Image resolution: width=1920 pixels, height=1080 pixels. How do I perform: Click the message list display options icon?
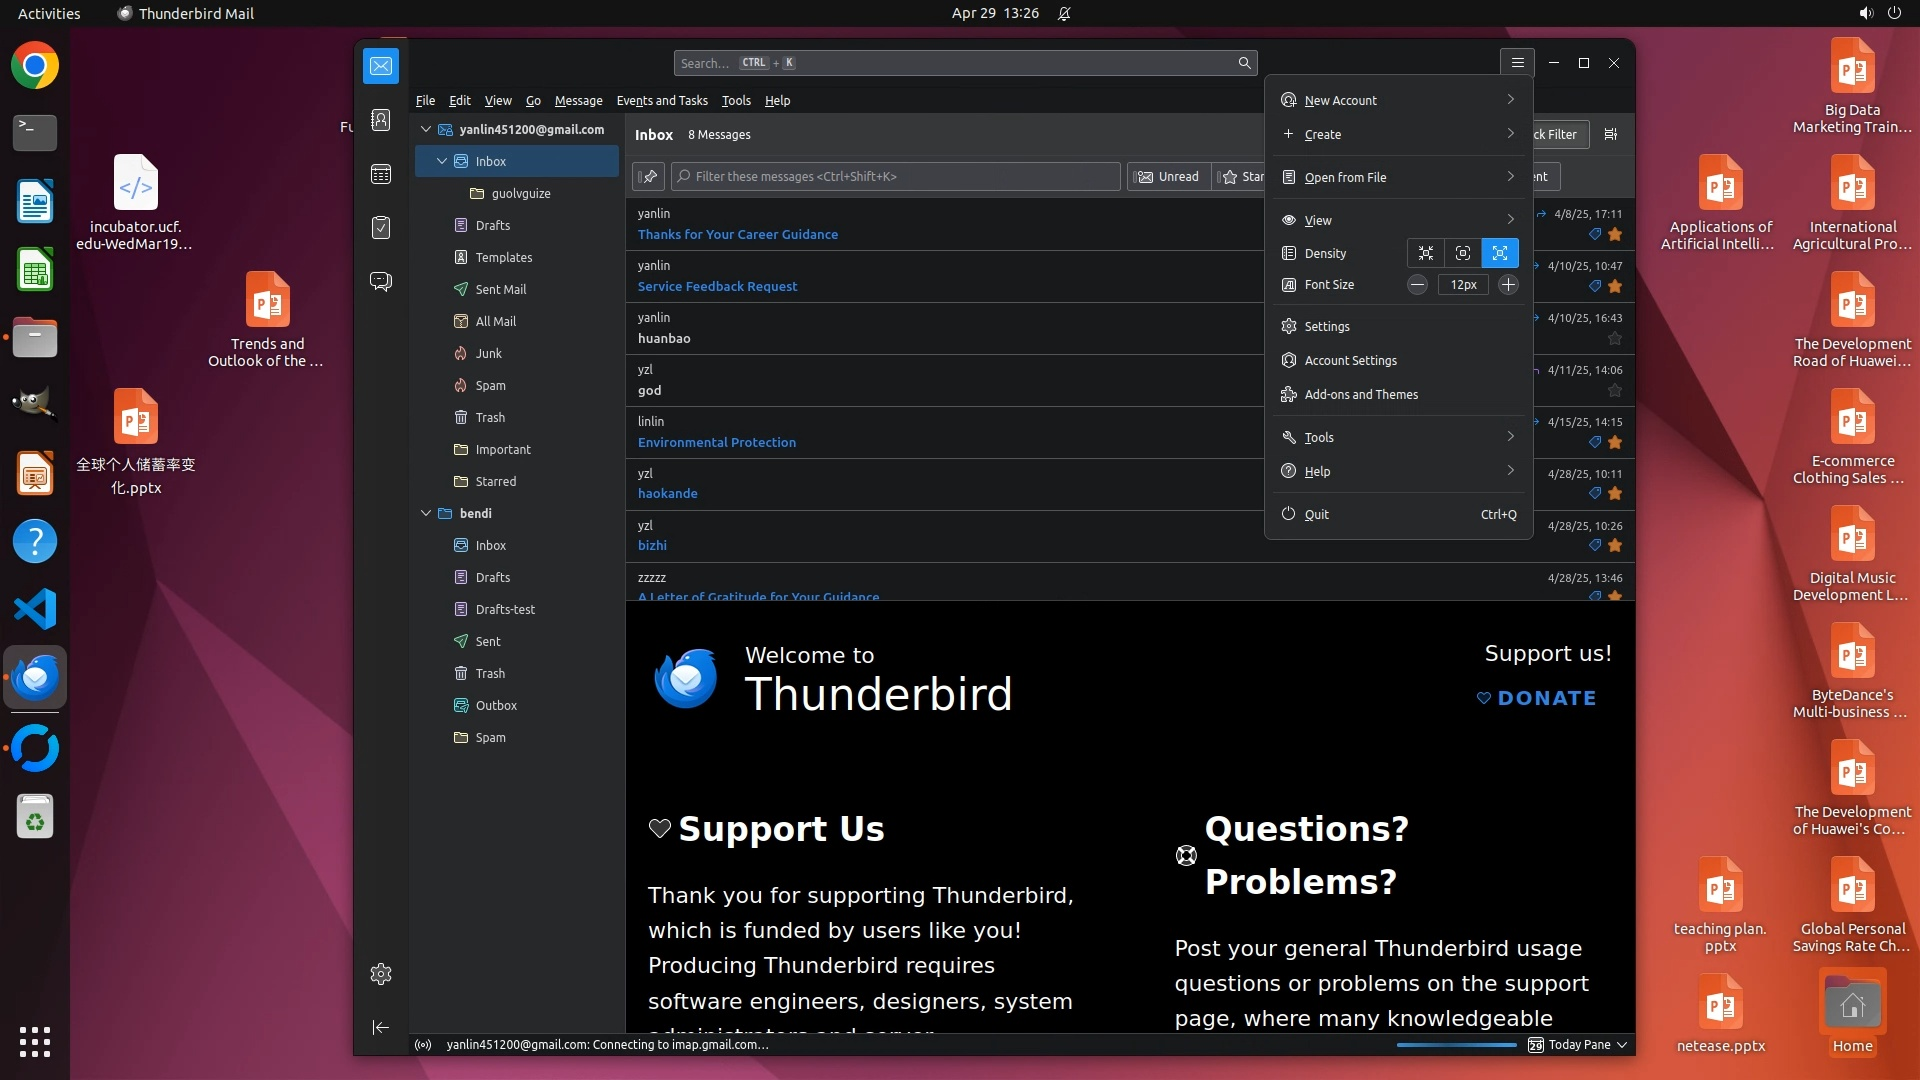pos(1610,134)
